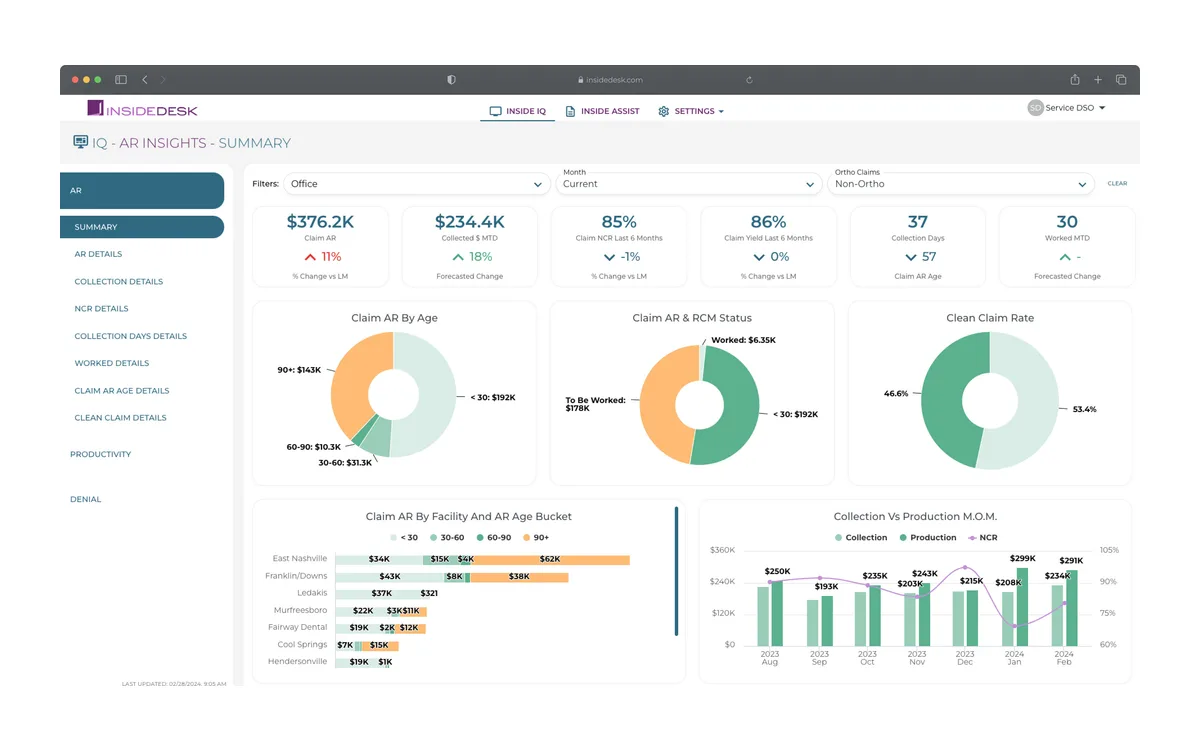Select Summary in the sidebar
Screen dimensions: 1200x750
click(142, 227)
